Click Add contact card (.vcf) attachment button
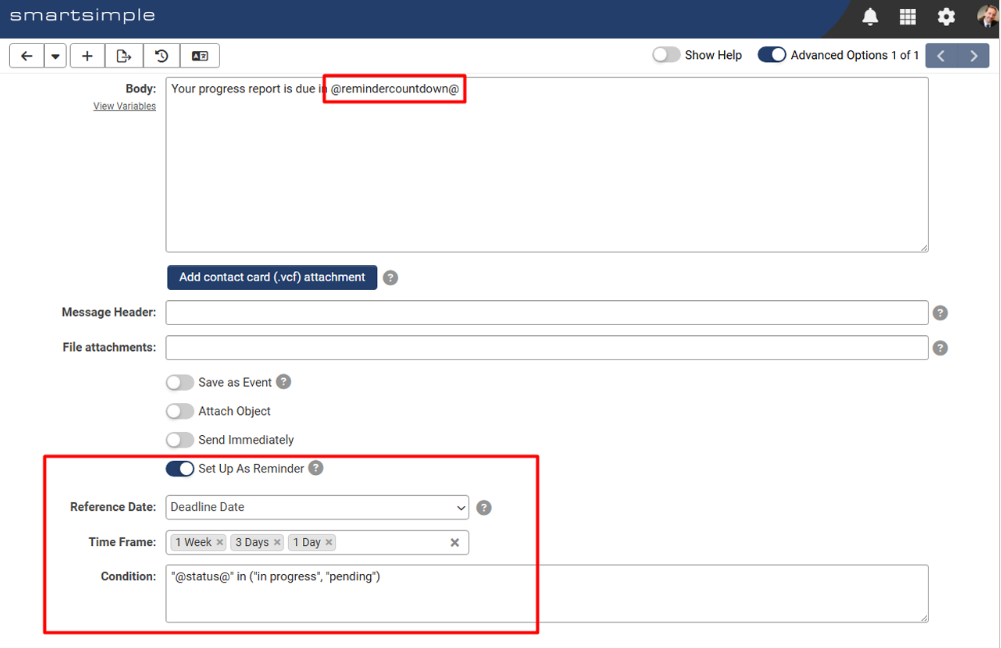This screenshot has height=648, width=1001. coord(272,277)
